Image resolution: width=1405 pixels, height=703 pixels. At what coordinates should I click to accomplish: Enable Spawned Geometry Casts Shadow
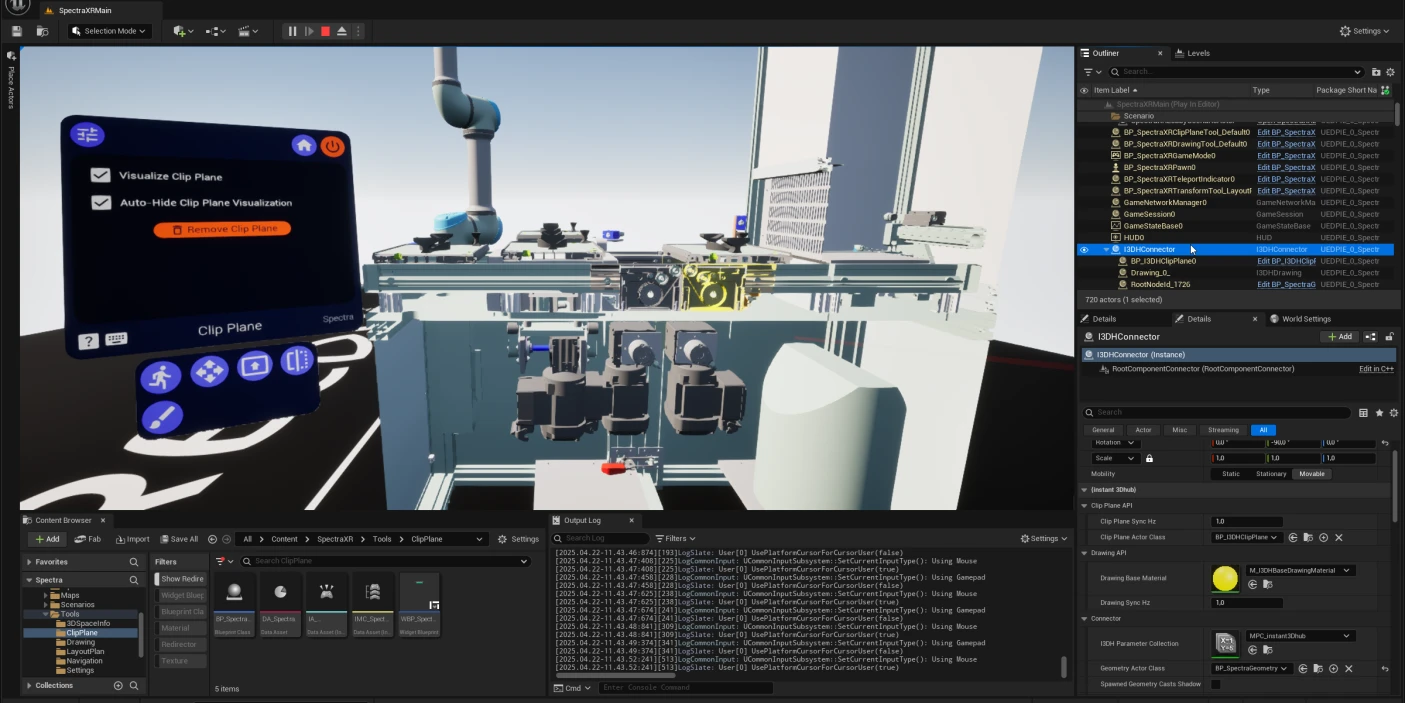pyautogui.click(x=1216, y=684)
